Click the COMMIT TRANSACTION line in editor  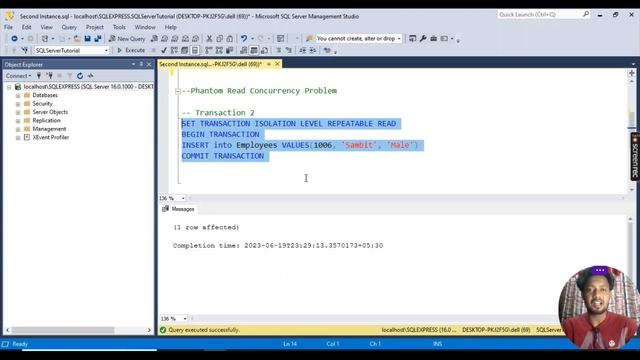(223, 156)
